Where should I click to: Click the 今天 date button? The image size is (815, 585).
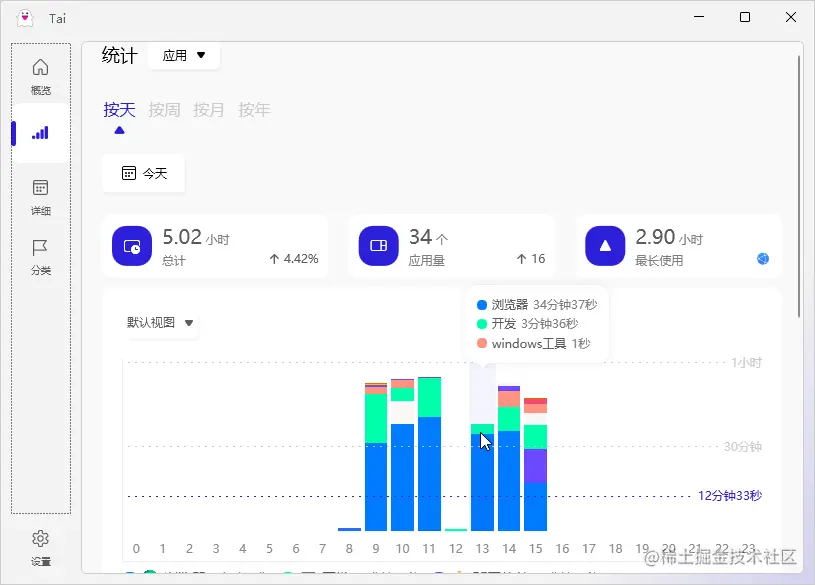point(143,173)
